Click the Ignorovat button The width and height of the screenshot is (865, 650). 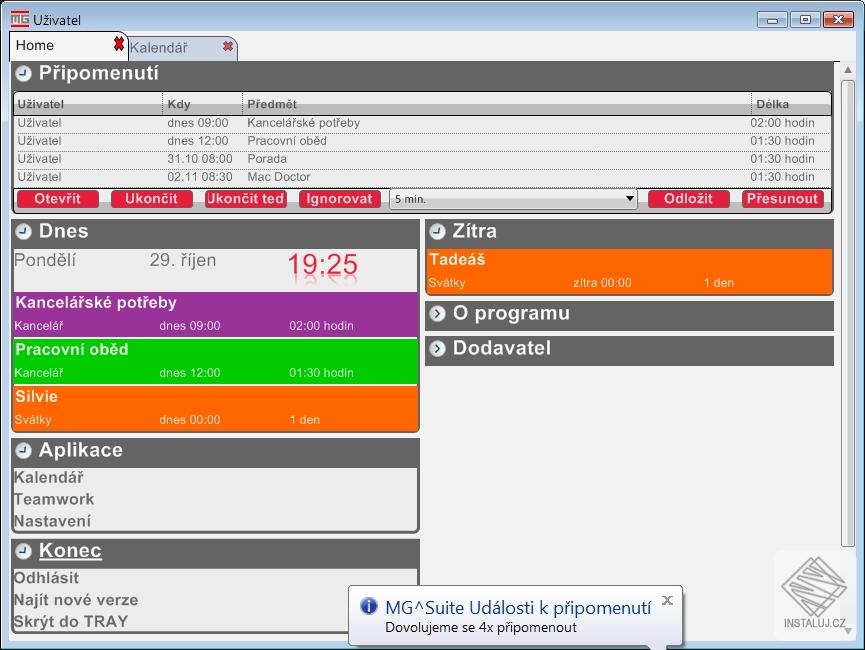(339, 199)
